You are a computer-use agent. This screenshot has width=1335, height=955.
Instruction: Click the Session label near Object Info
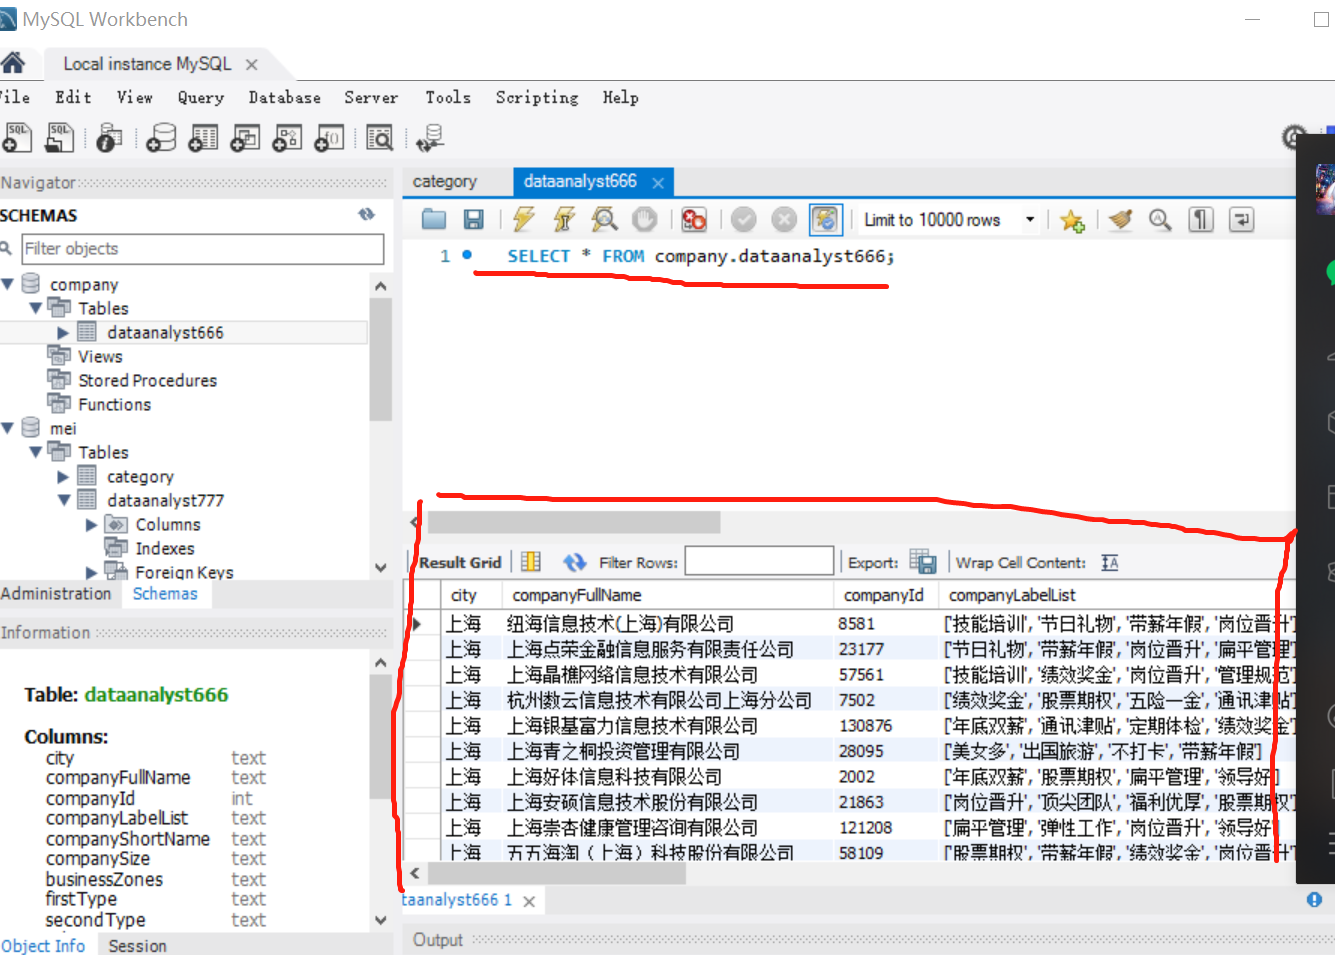coord(137,945)
